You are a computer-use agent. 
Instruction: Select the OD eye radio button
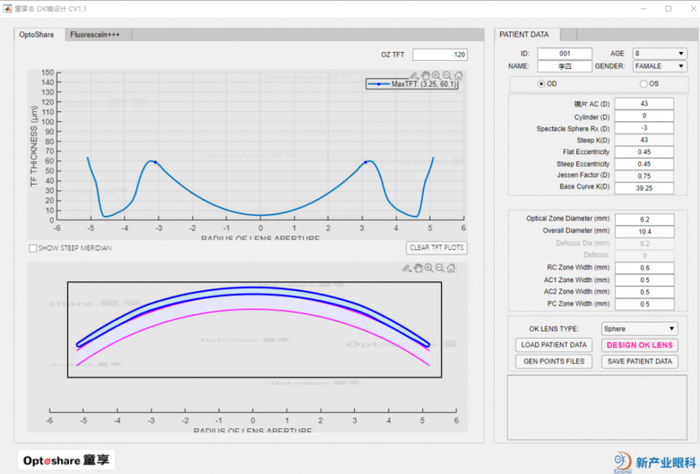coord(541,84)
